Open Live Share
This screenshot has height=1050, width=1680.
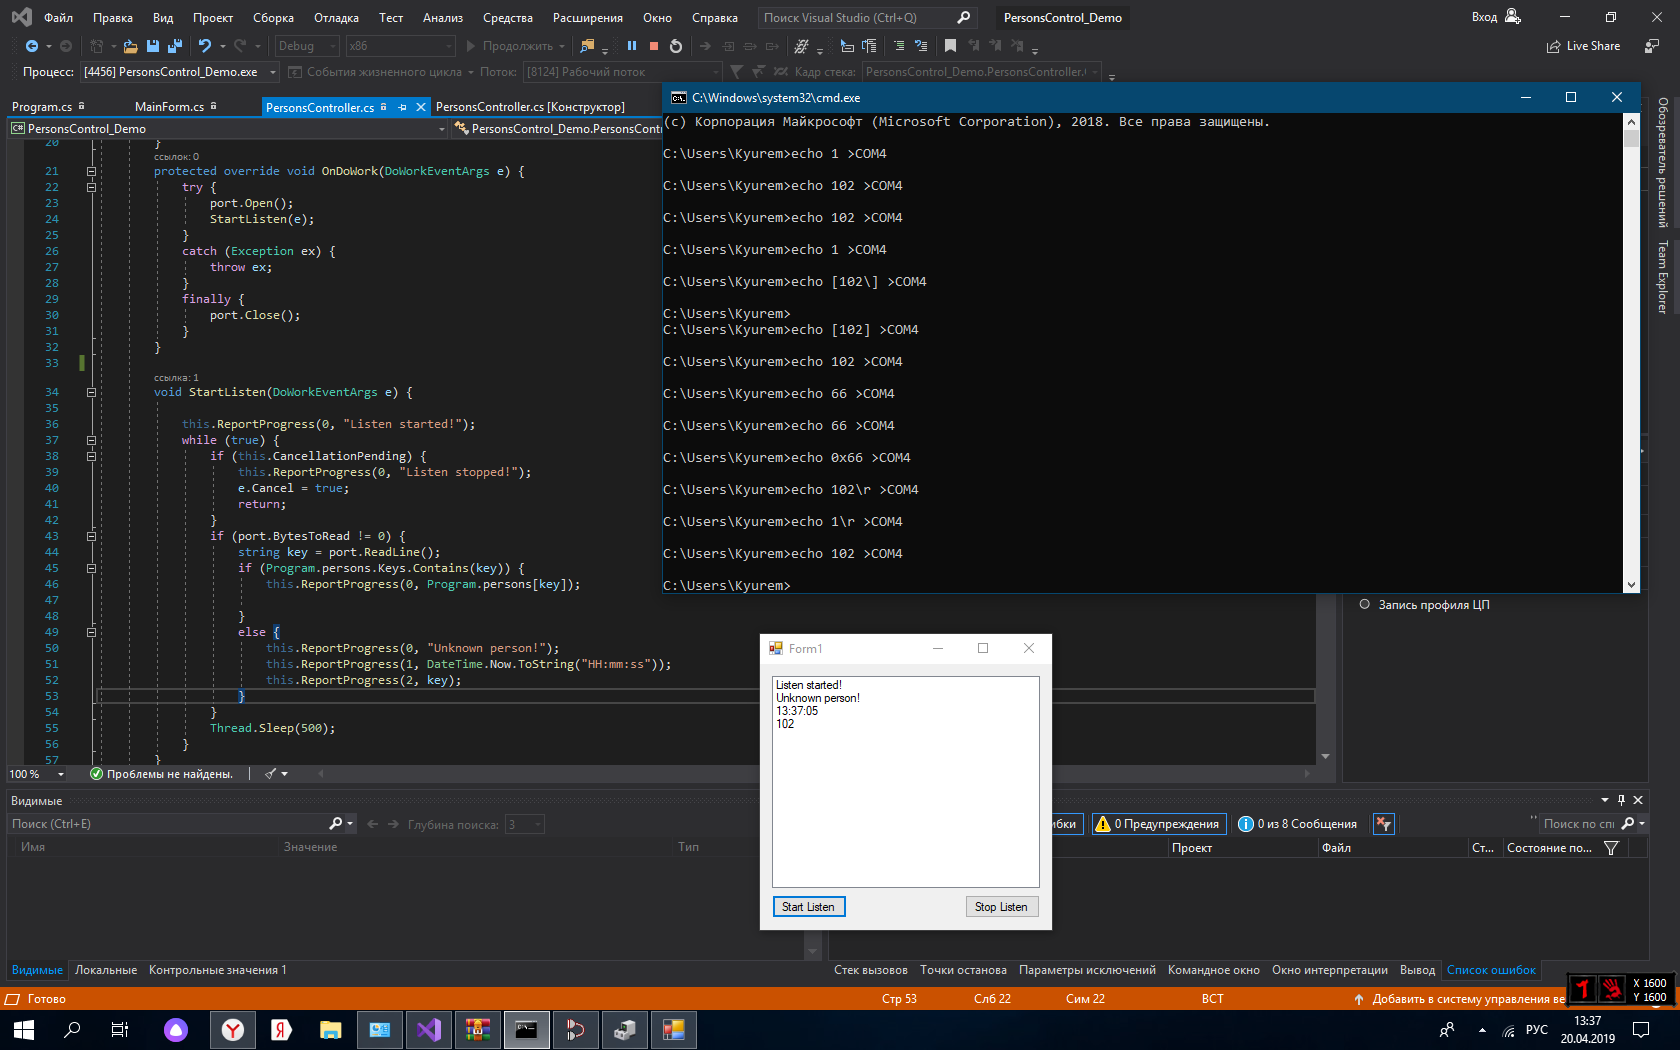tap(1584, 46)
